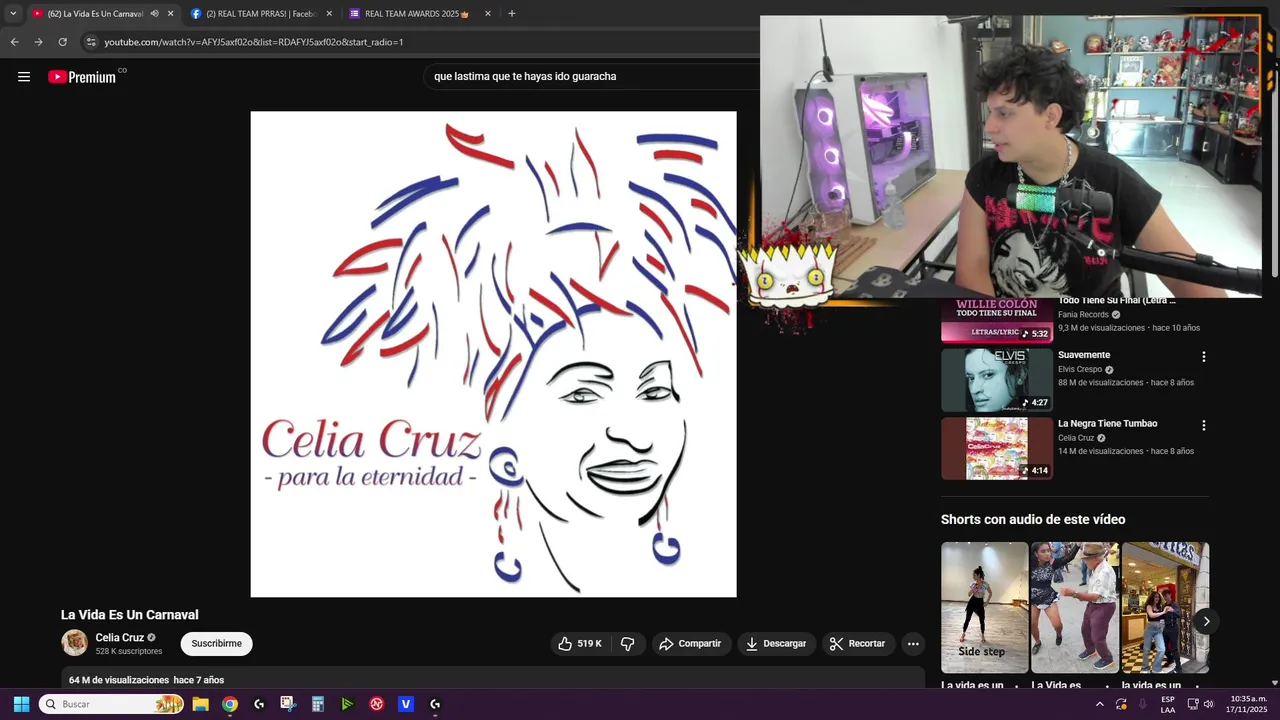
Task: Switch to the REAL TEAM AWARDS 2025 tab
Action: point(417,14)
